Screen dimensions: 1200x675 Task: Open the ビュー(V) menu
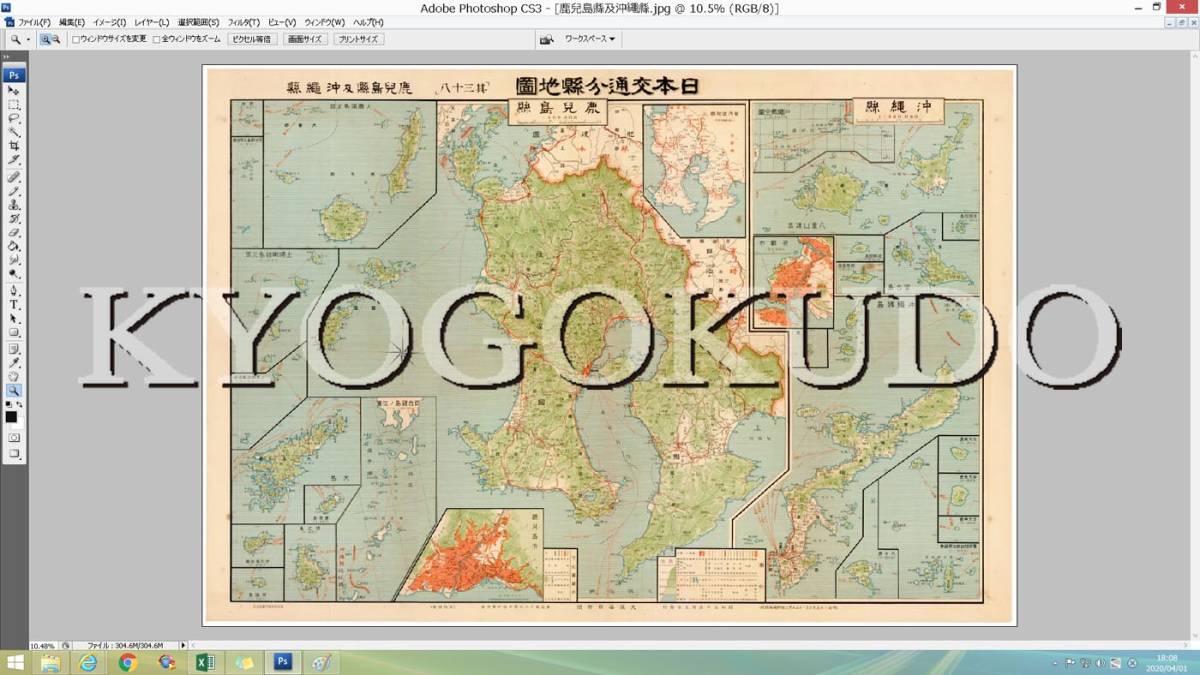point(282,22)
